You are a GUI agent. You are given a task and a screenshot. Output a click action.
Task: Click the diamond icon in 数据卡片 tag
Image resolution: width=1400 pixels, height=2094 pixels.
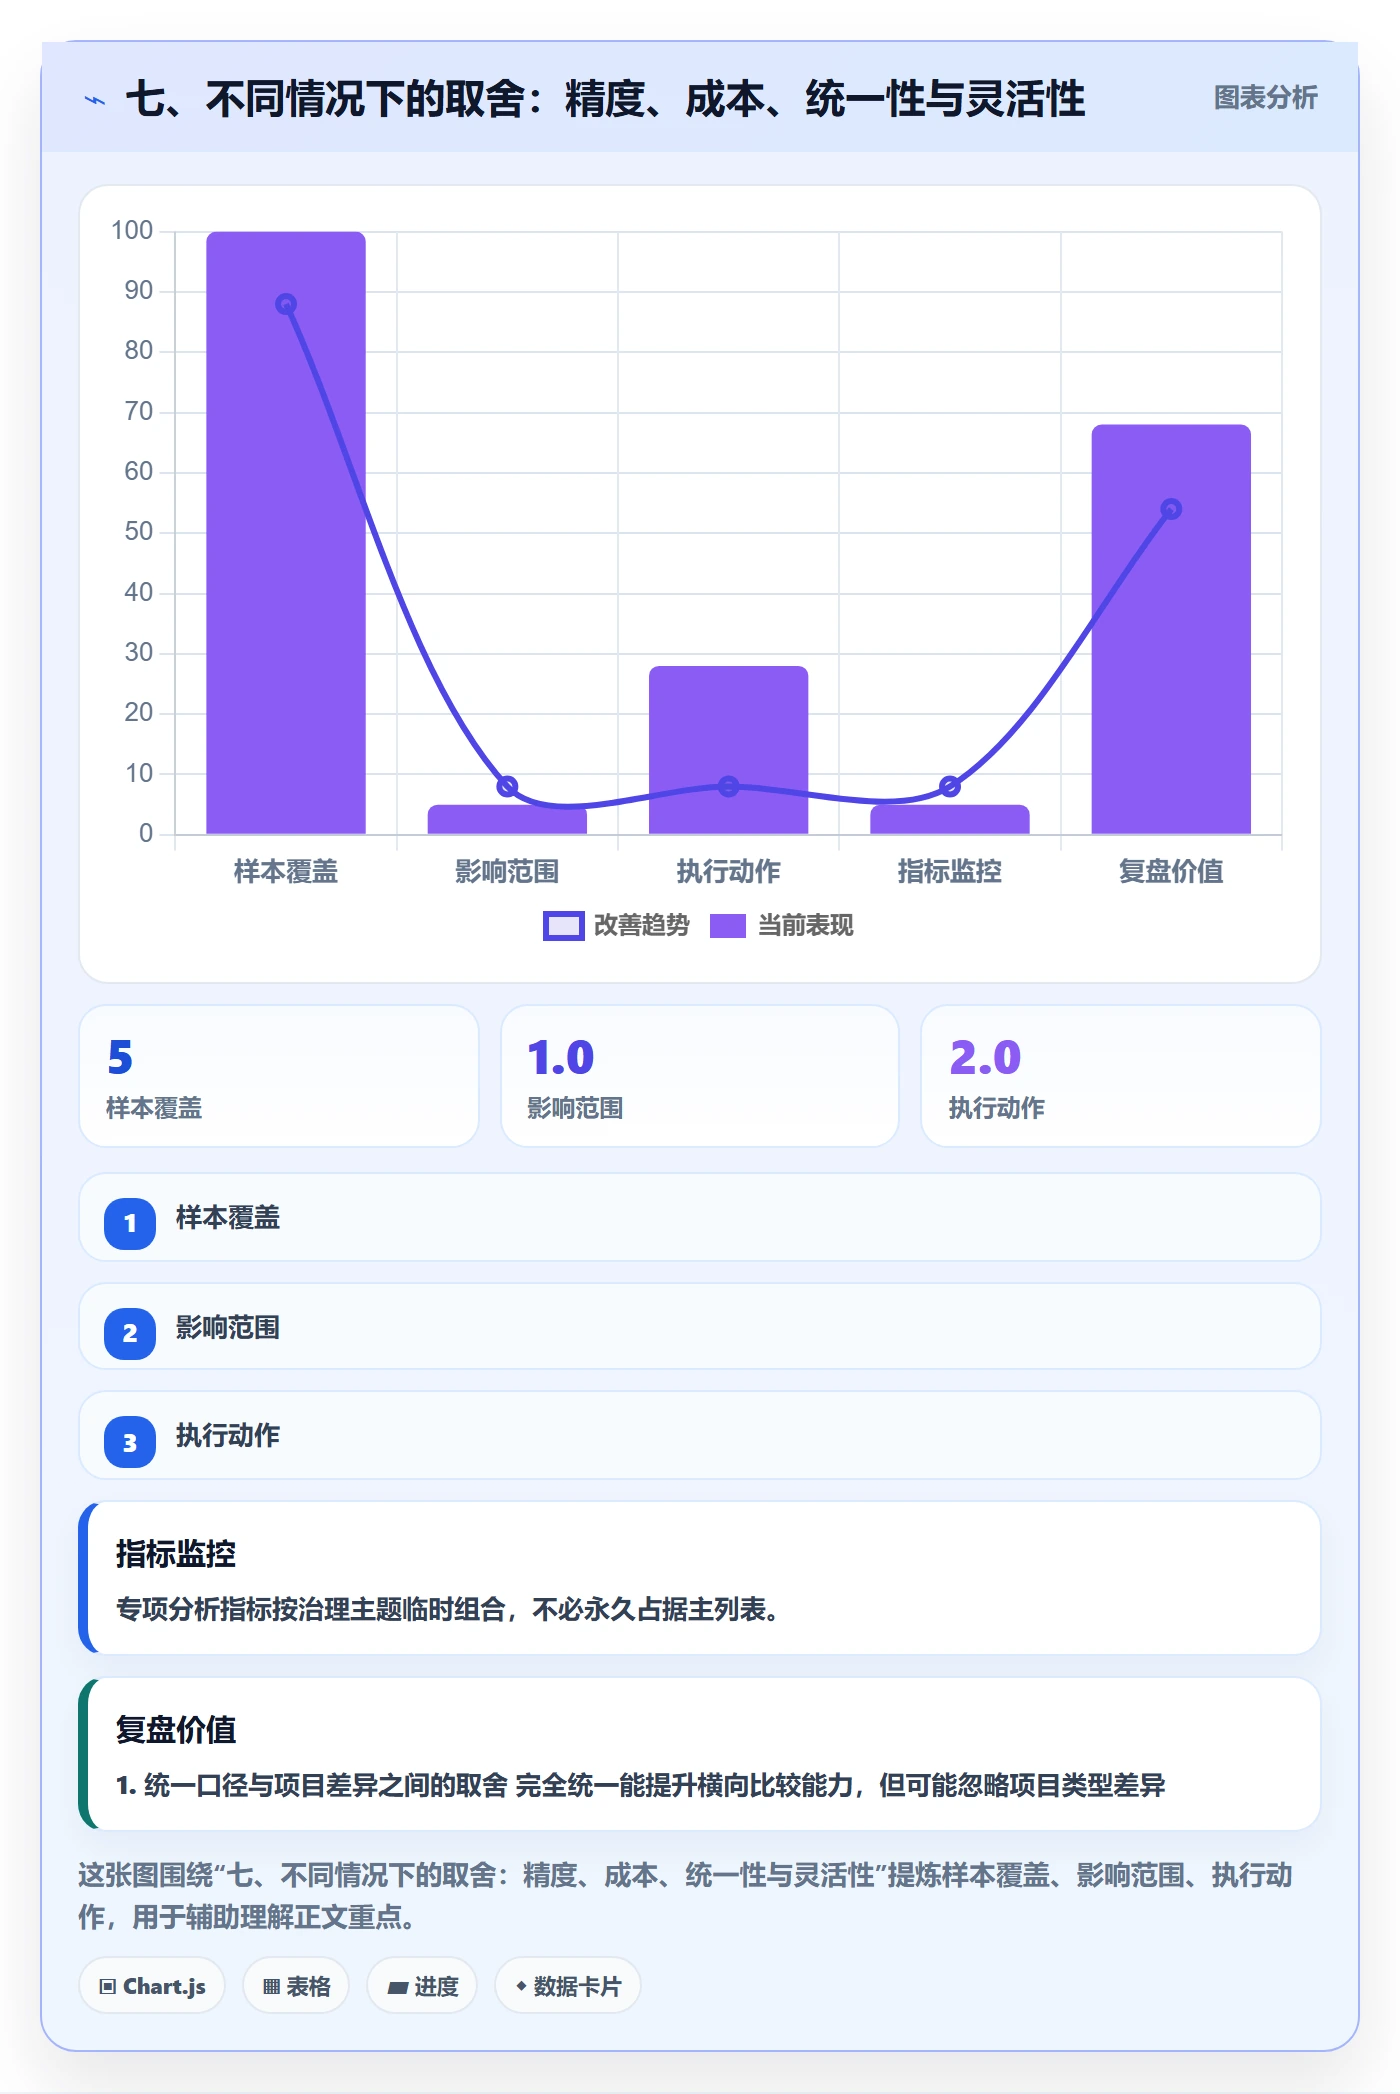pos(521,1986)
